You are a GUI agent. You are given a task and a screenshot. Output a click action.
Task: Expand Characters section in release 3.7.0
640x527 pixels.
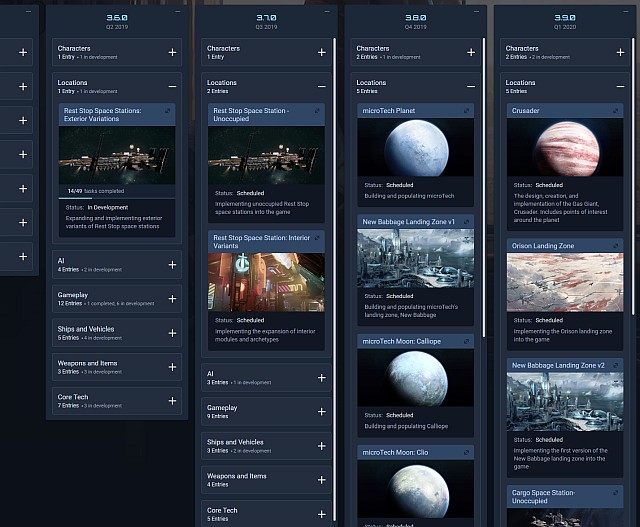[x=322, y=52]
